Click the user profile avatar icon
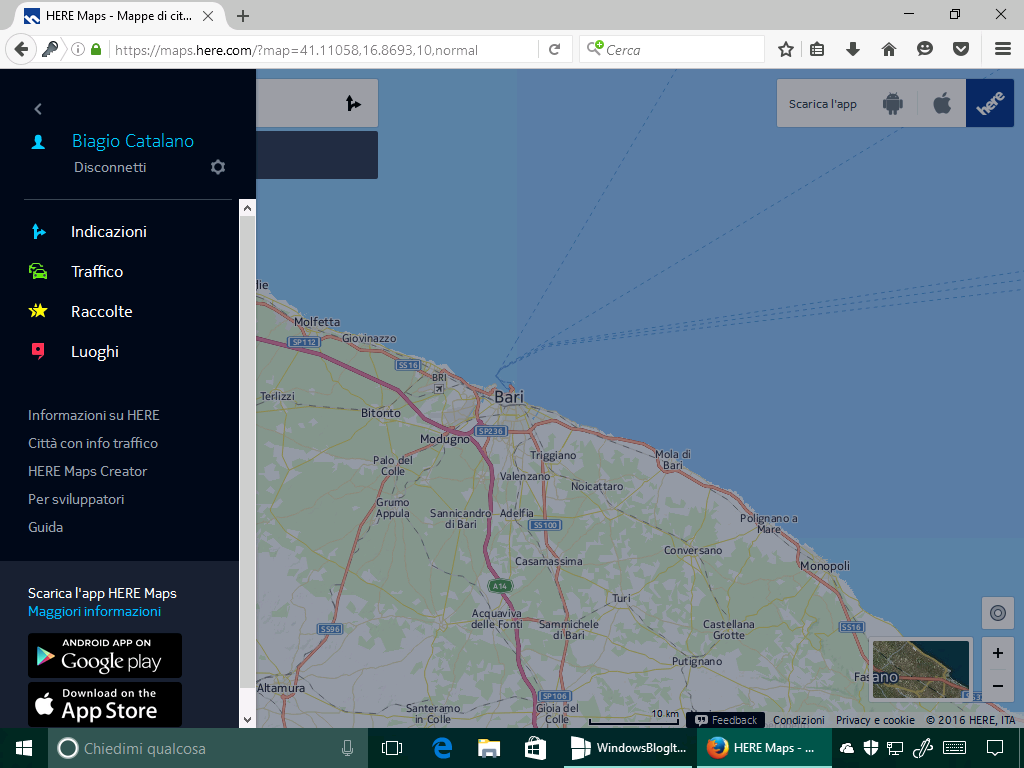Image resolution: width=1024 pixels, height=768 pixels. tap(39, 142)
